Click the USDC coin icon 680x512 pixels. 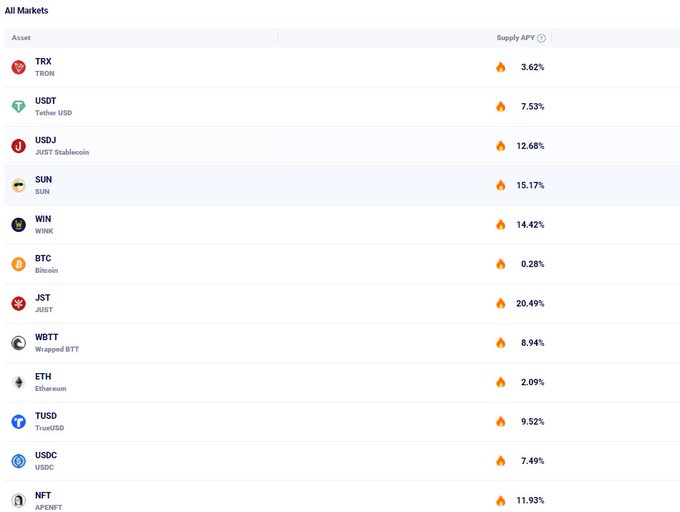pyautogui.click(x=18, y=461)
